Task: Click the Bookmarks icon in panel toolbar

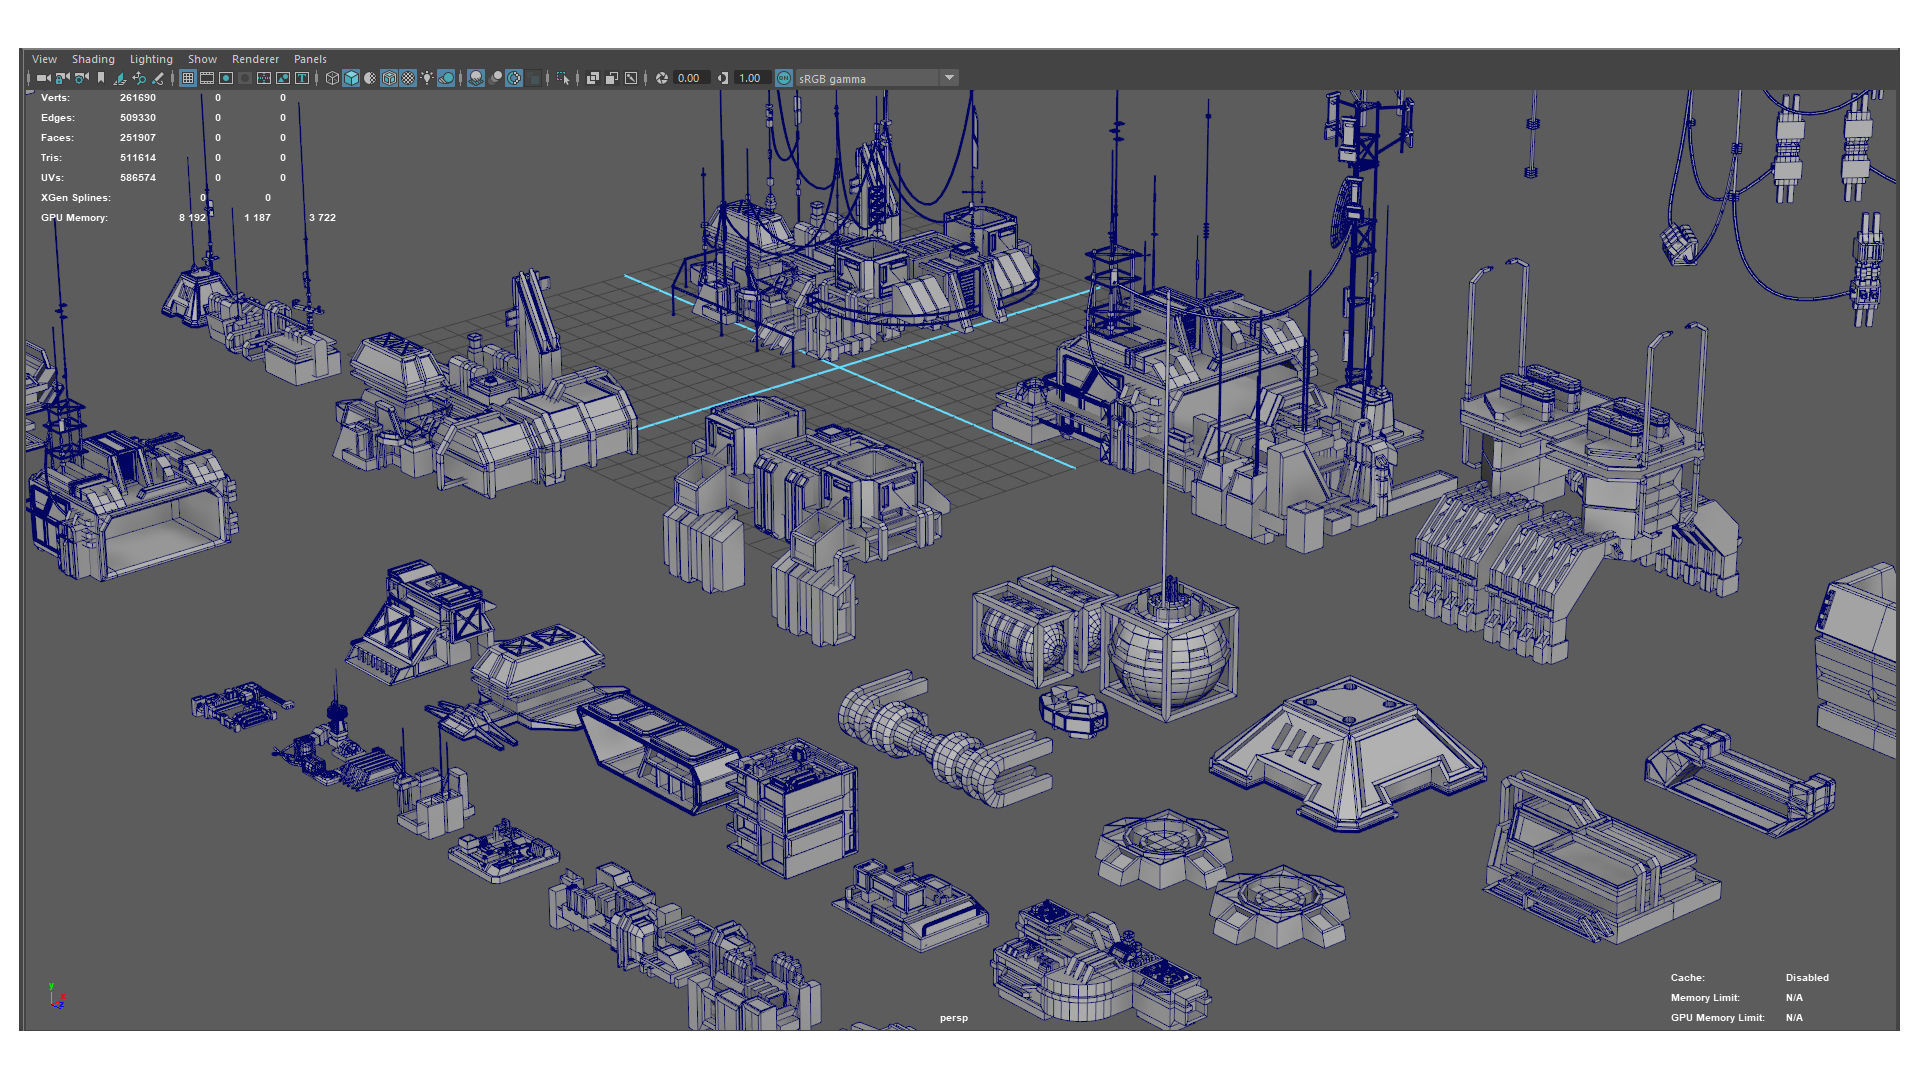Action: click(101, 78)
